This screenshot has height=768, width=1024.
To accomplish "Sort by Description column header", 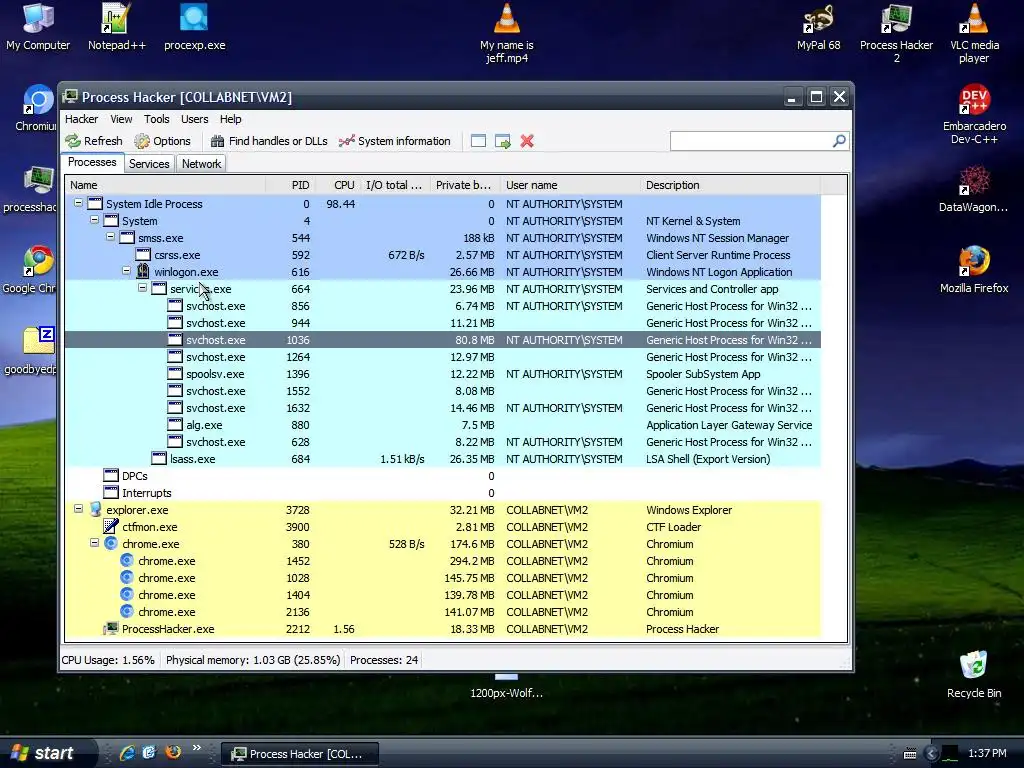I will pos(730,185).
